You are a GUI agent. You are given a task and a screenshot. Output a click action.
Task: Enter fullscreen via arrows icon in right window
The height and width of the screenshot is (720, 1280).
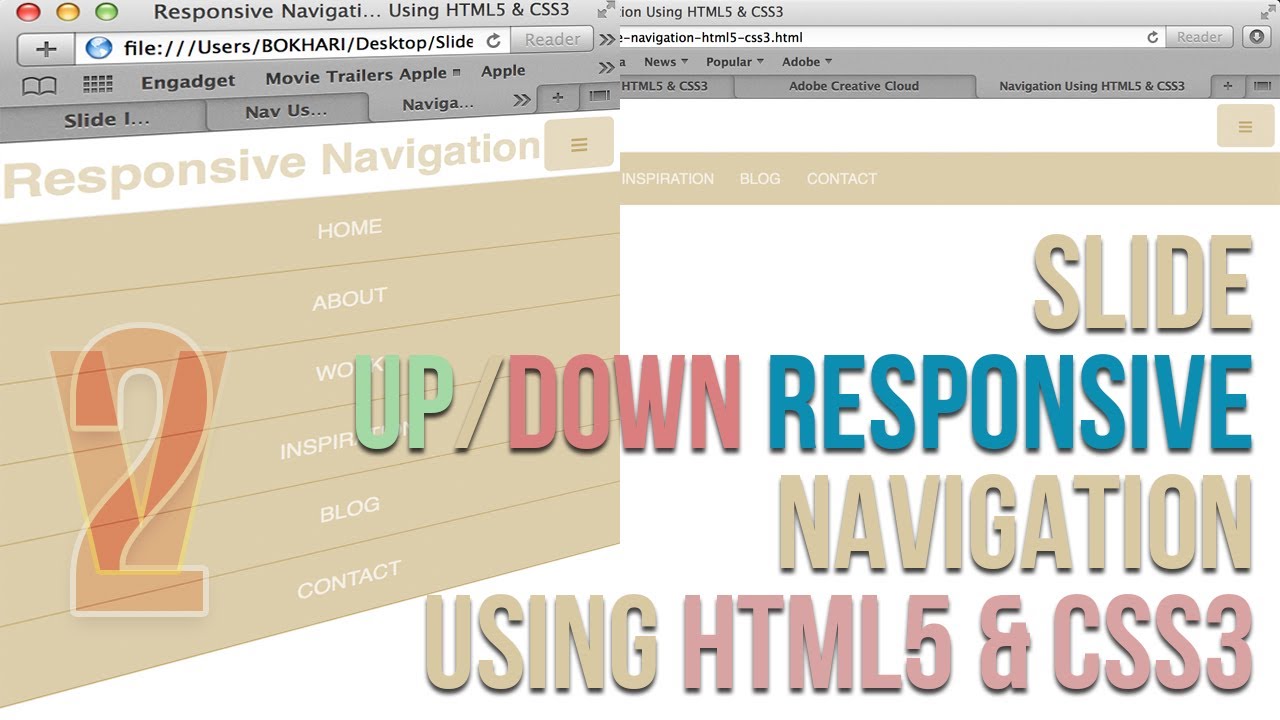click(1267, 11)
